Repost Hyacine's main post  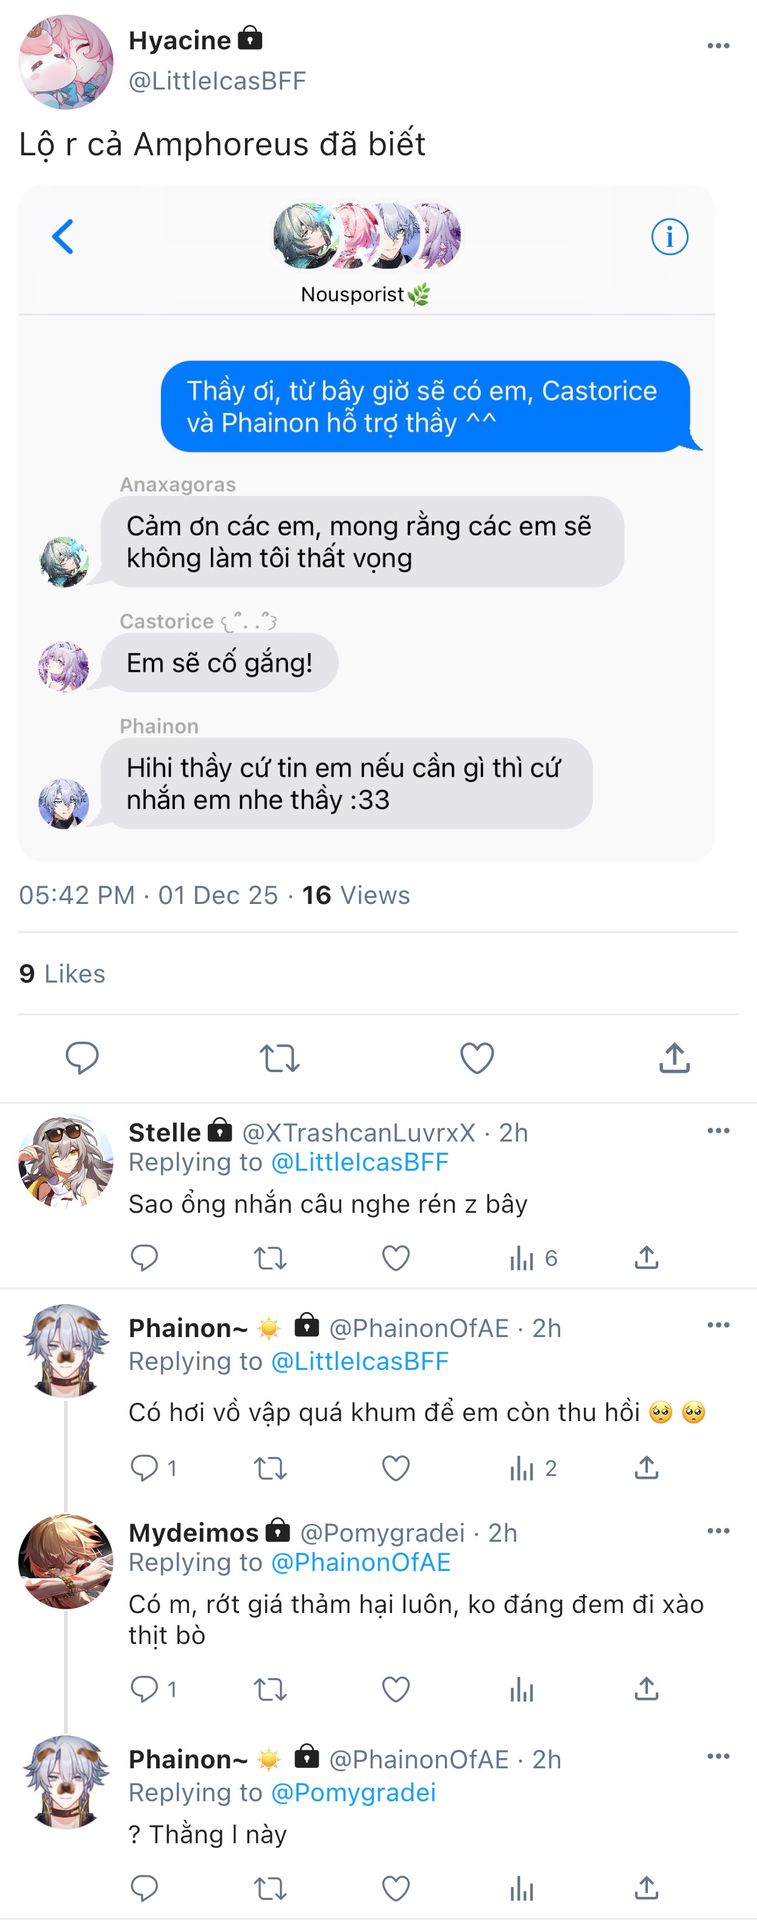[279, 1058]
